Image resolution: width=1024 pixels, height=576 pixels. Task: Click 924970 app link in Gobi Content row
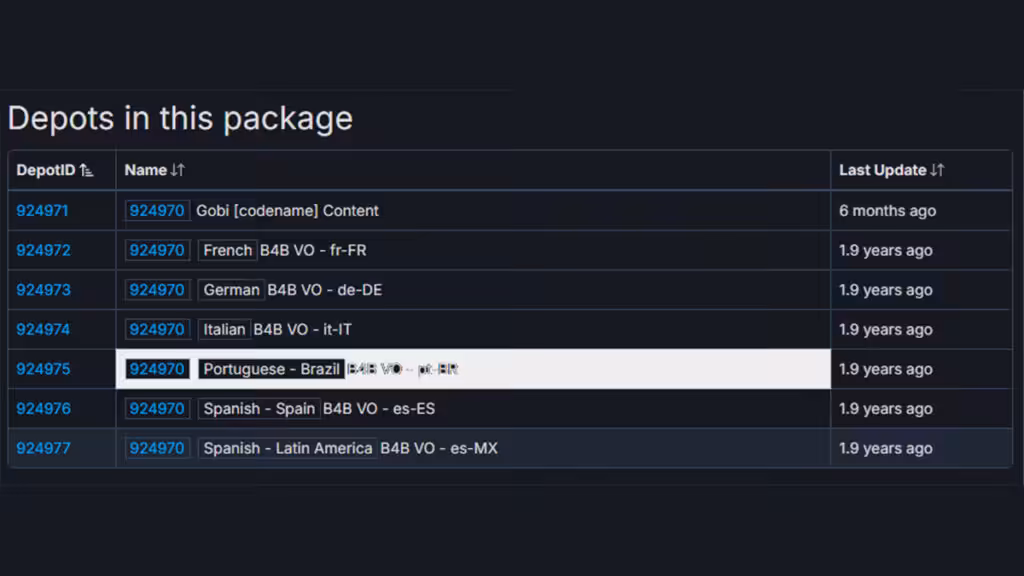click(157, 211)
